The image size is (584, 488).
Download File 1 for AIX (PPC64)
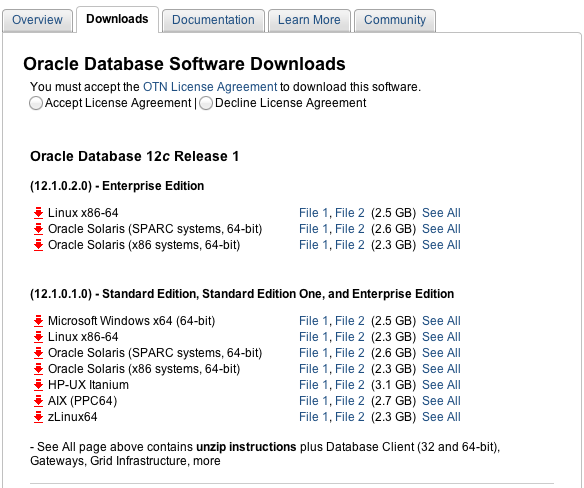click(x=314, y=401)
